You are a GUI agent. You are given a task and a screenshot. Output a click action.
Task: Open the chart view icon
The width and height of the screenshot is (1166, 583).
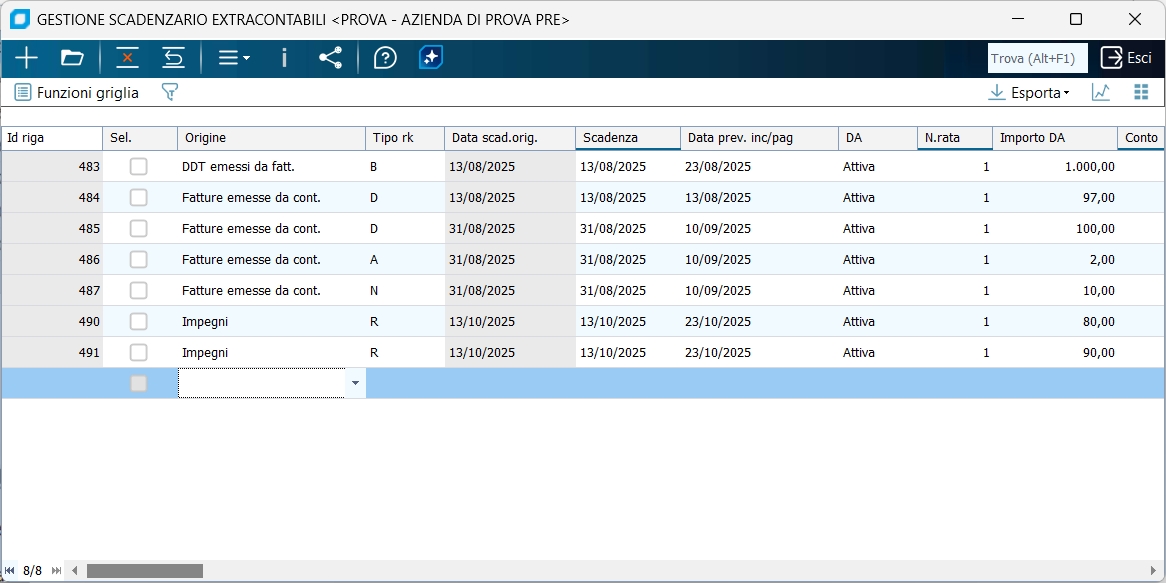(1100, 93)
